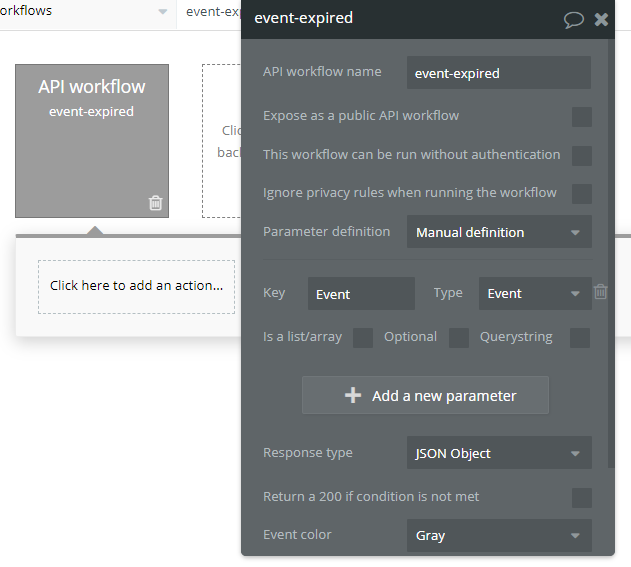The width and height of the screenshot is (631, 567).
Task: Toggle the Is a list/array checkbox
Action: coord(362,337)
